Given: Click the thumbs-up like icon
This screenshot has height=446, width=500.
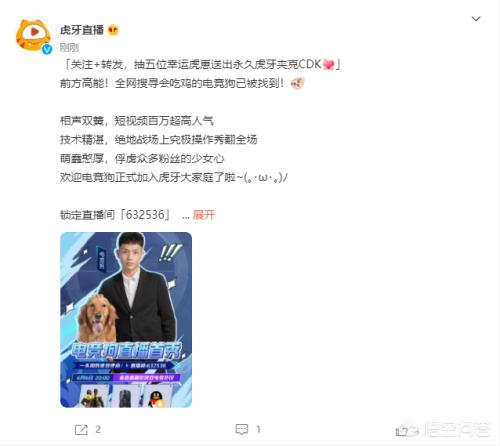Looking at the screenshot, I should (x=403, y=431).
